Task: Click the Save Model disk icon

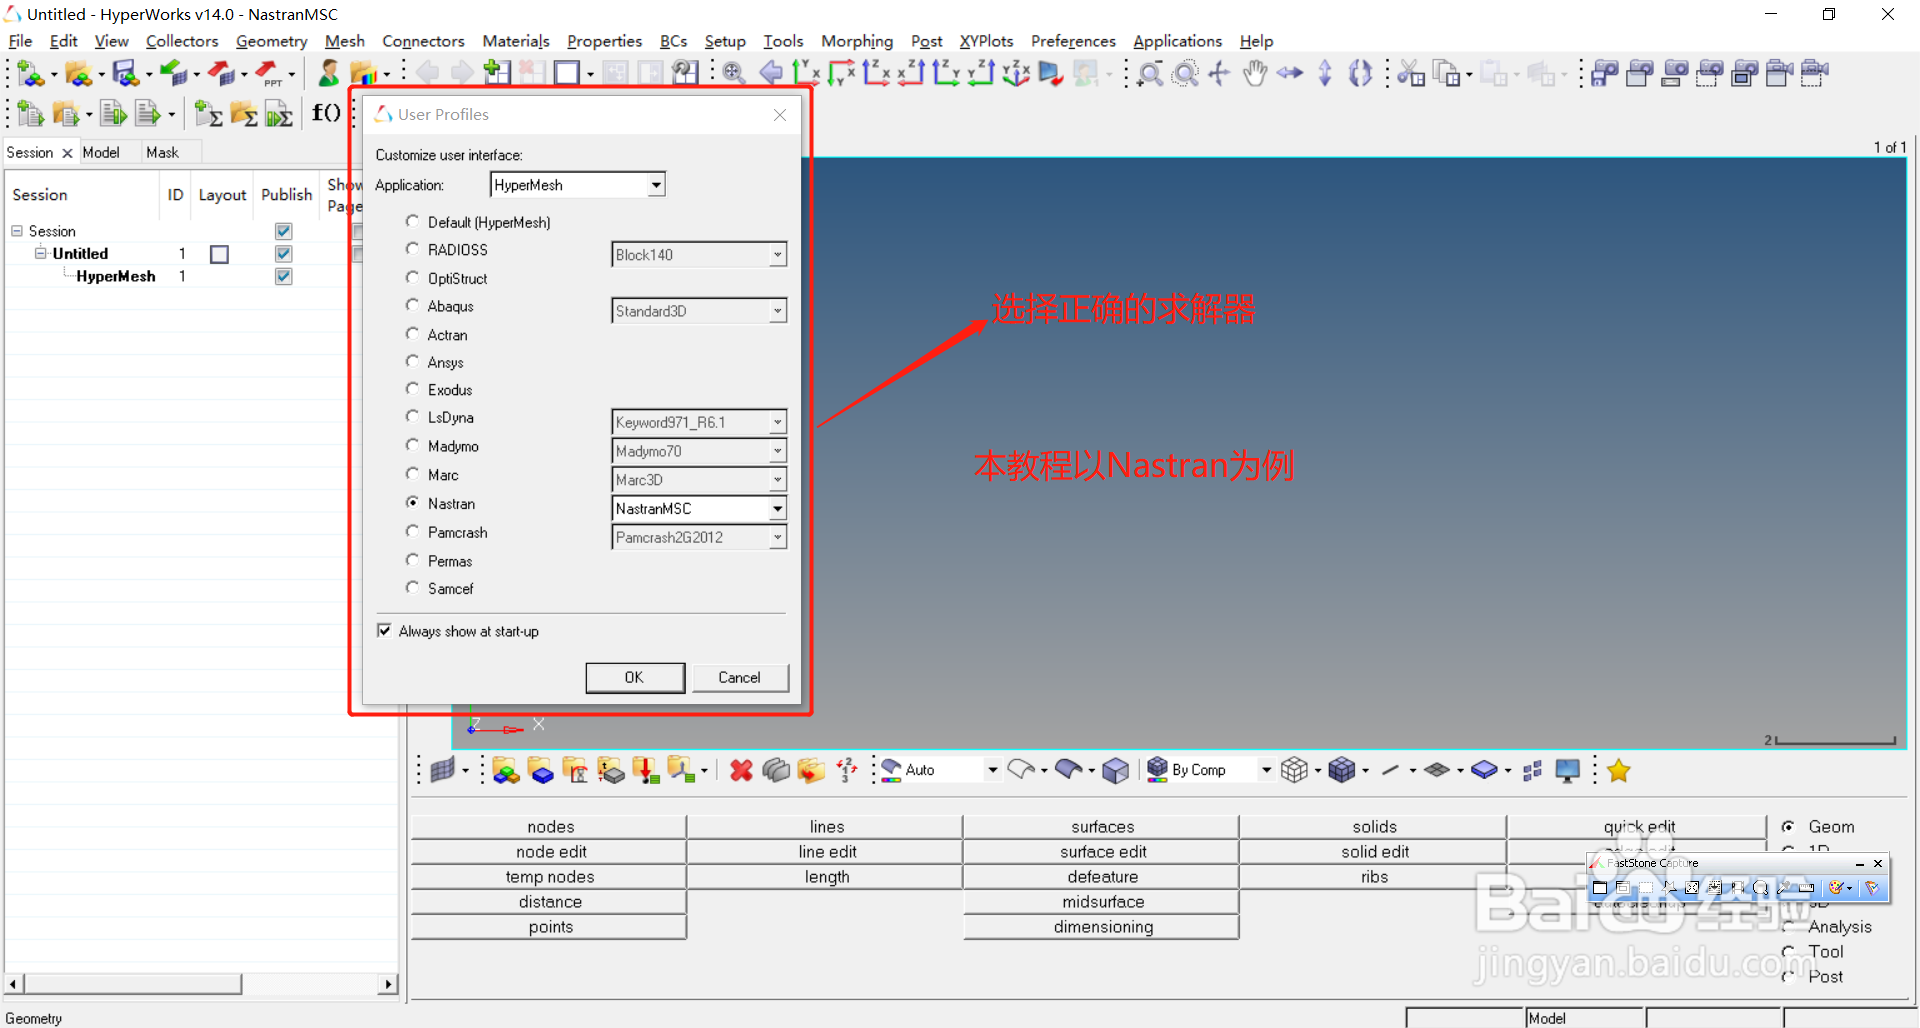Action: (x=125, y=73)
